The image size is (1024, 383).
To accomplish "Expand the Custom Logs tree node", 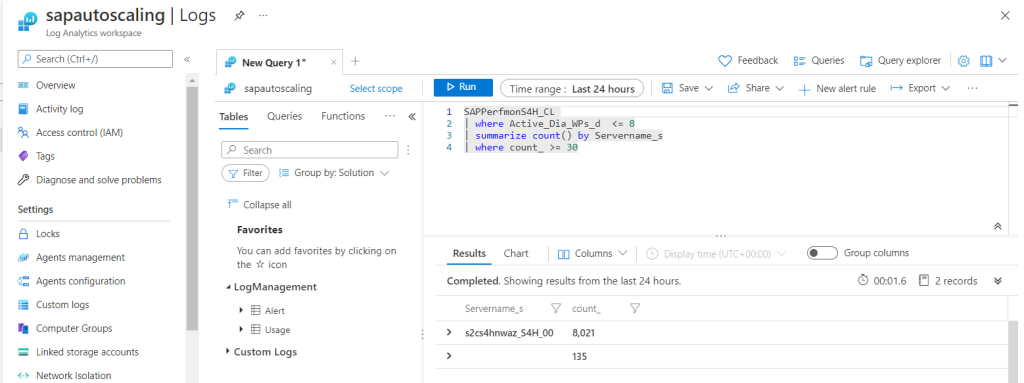I will point(228,352).
